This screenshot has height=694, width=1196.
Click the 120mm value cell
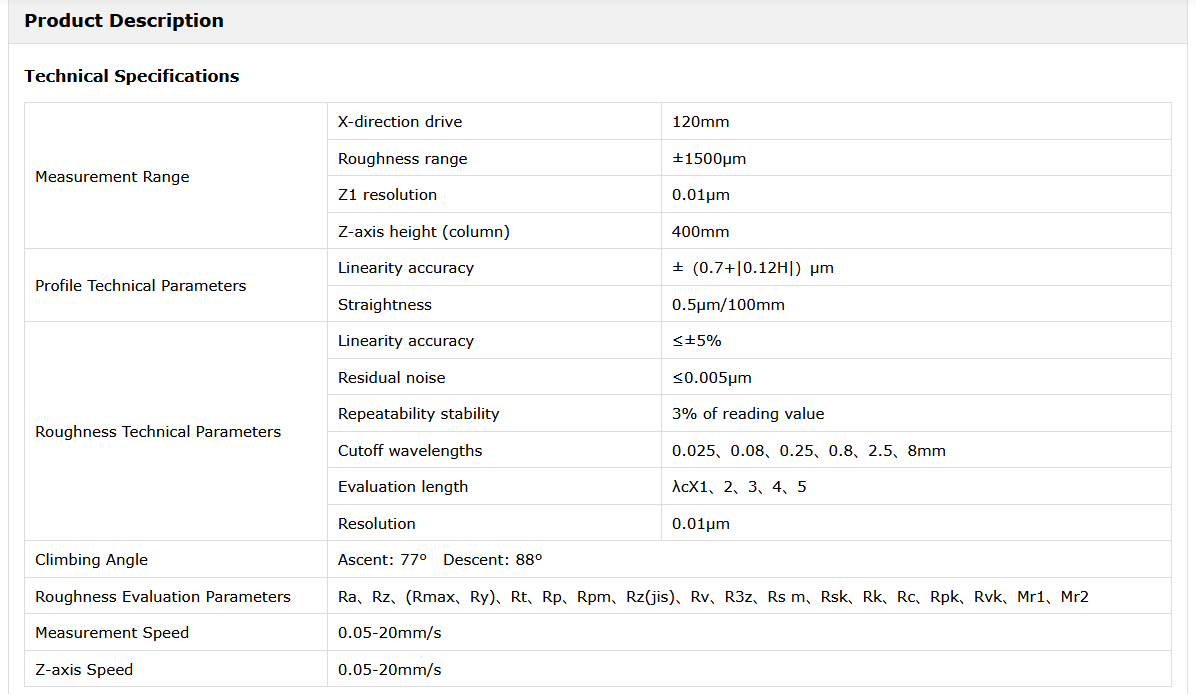coord(701,122)
